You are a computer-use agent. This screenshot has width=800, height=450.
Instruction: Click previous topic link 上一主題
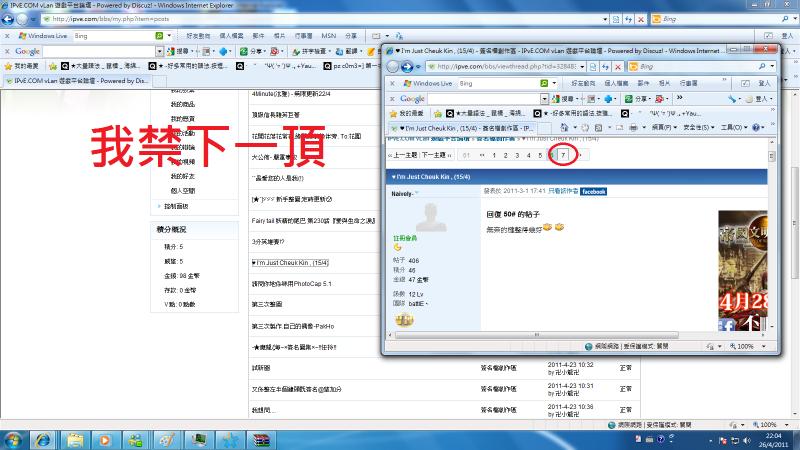click(403, 155)
